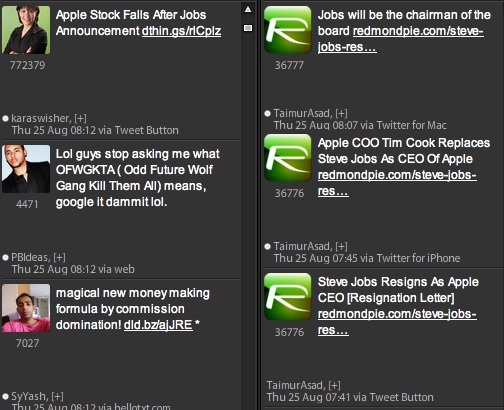This screenshot has width=504, height=410.
Task: Click follower count 7027
Action: [x=28, y=343]
